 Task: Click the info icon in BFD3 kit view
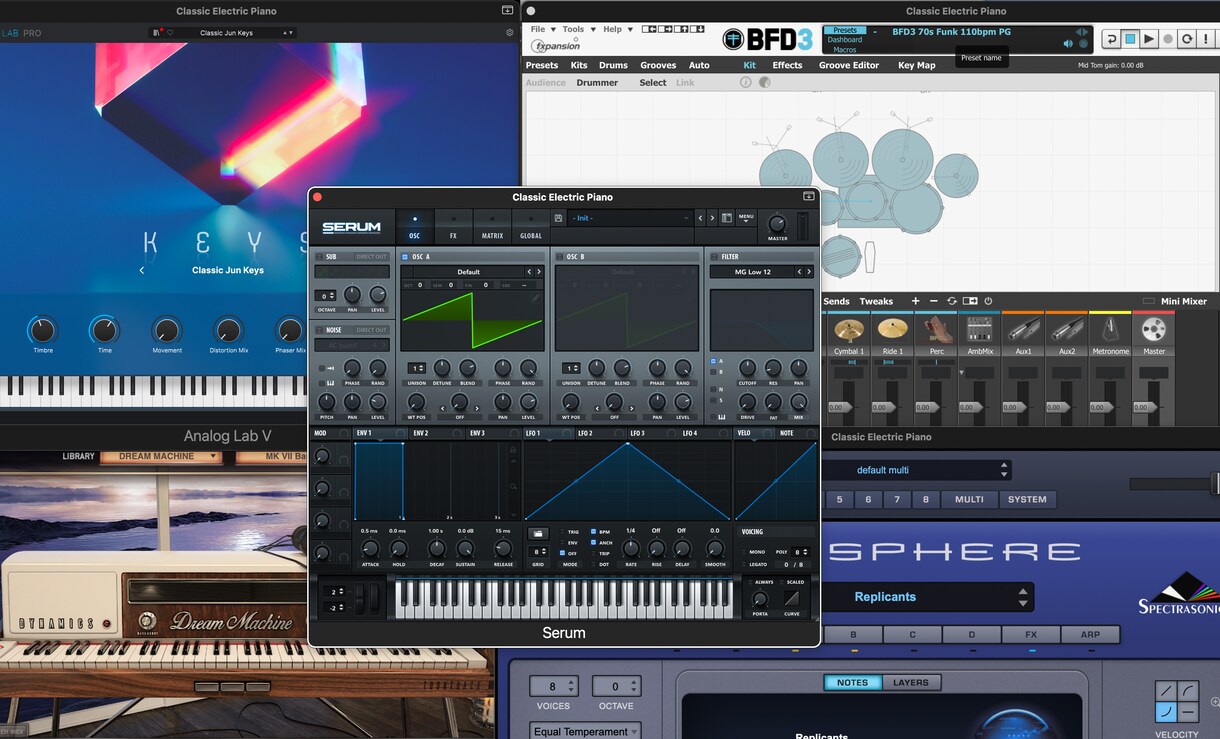[745, 83]
